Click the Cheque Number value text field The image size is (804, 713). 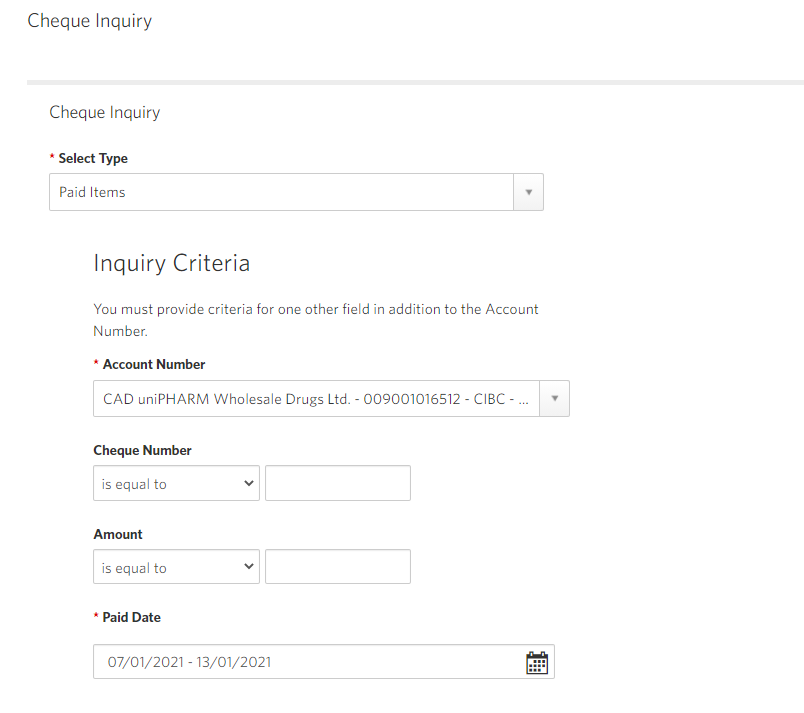(x=338, y=483)
